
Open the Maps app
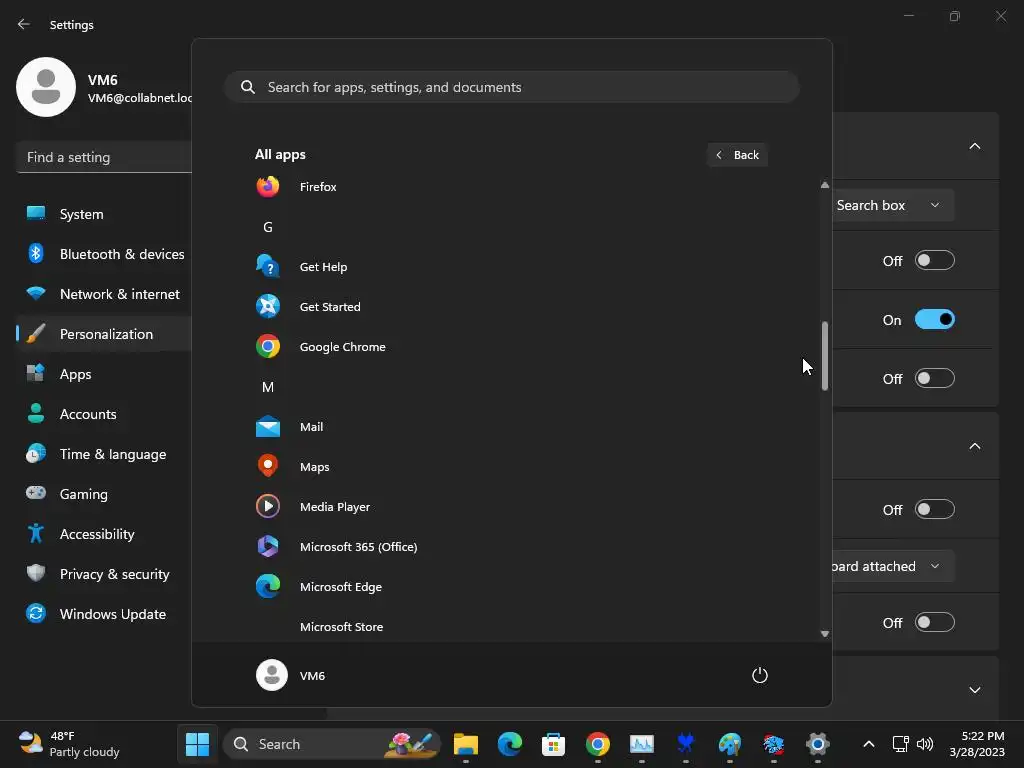coord(511,466)
